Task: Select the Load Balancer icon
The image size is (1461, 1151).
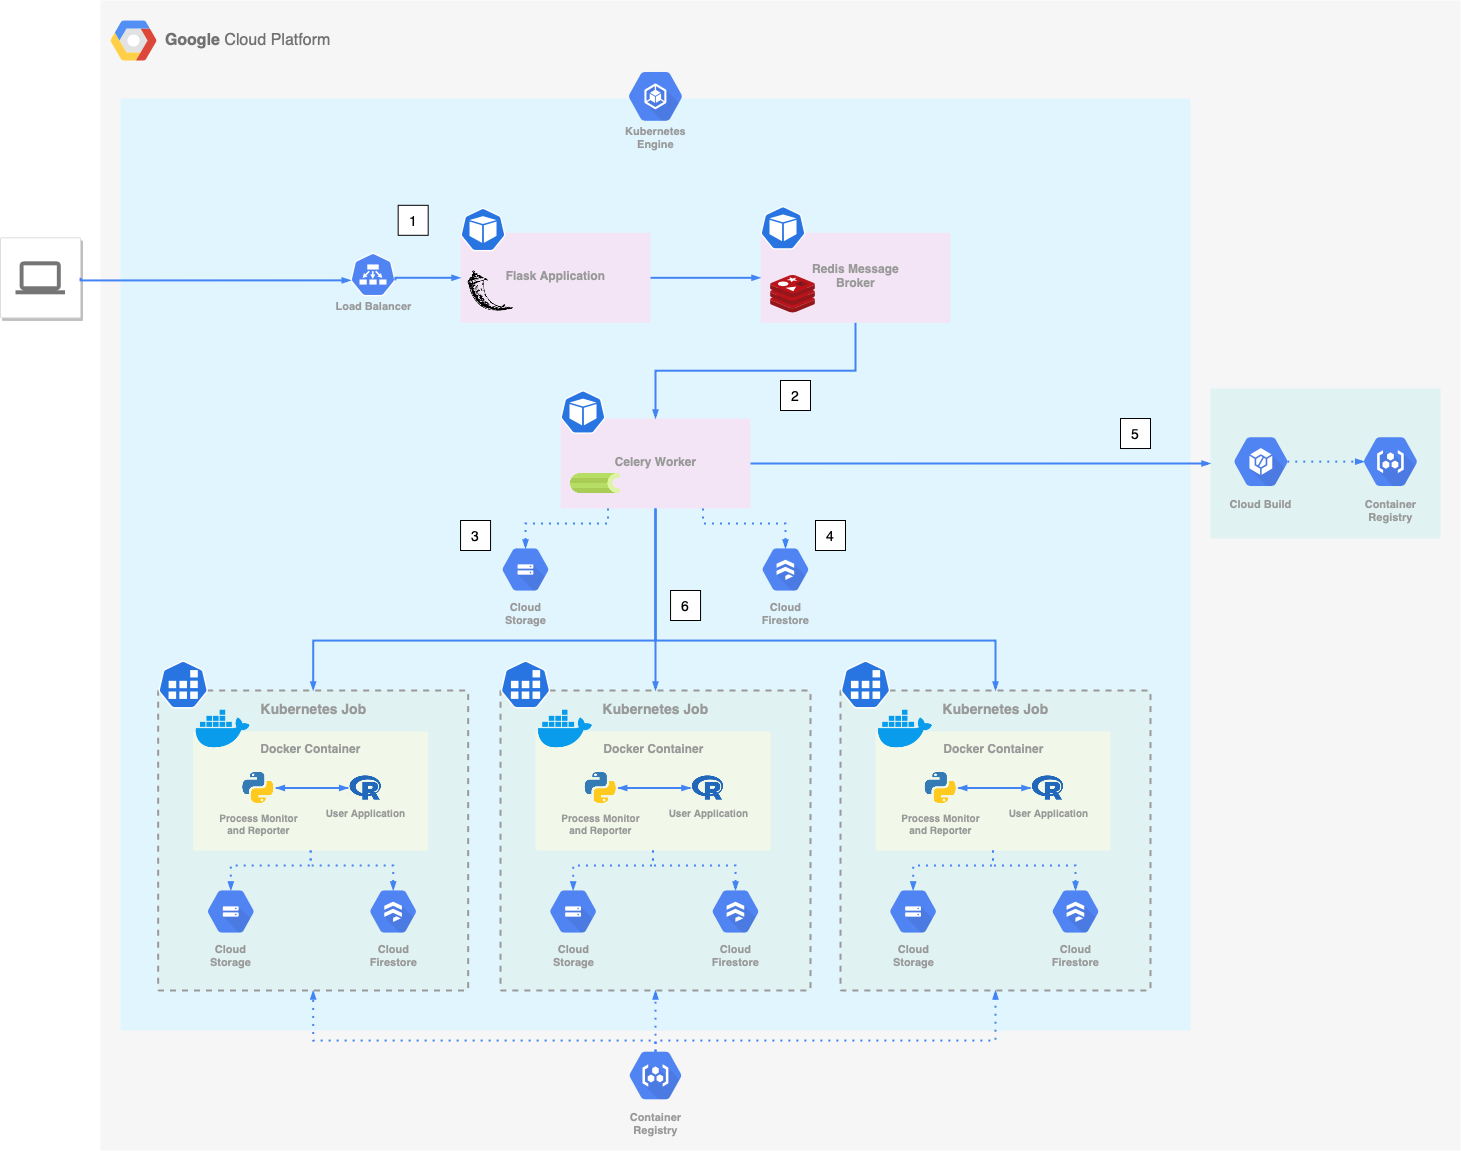Action: 373,275
